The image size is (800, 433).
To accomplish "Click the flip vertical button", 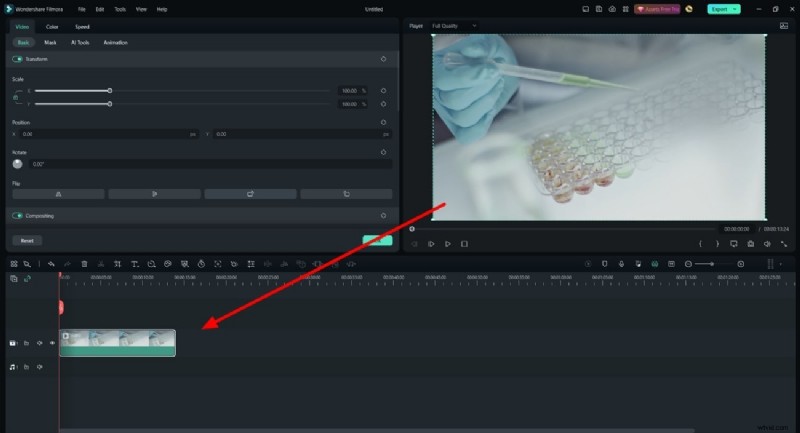I will point(154,194).
